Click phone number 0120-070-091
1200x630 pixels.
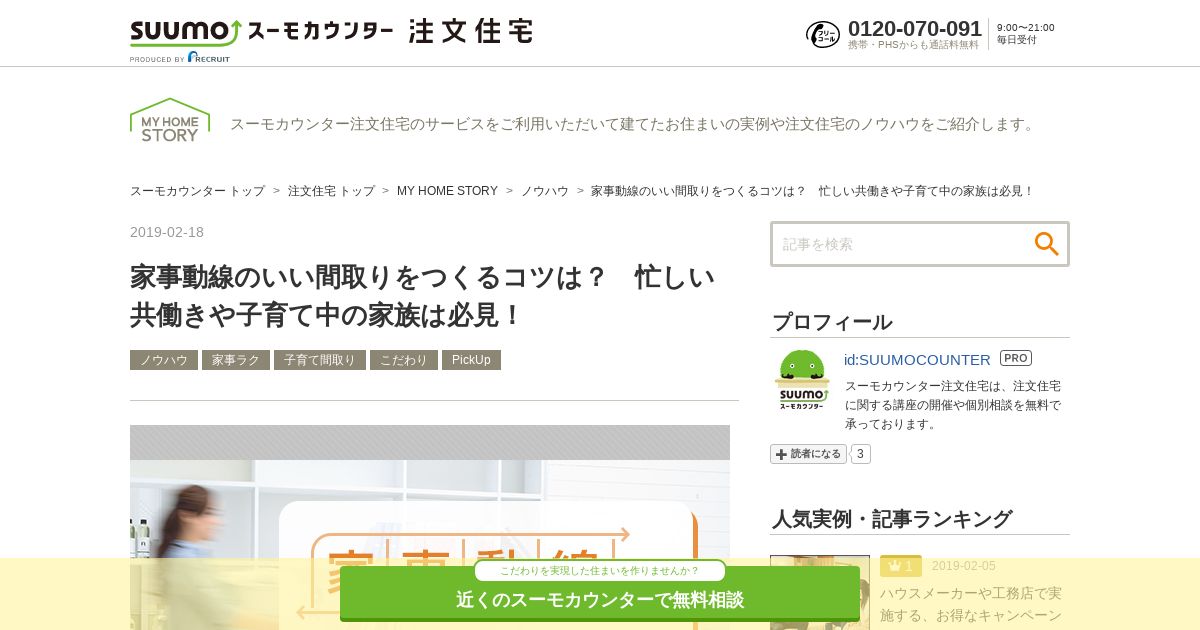915,29
